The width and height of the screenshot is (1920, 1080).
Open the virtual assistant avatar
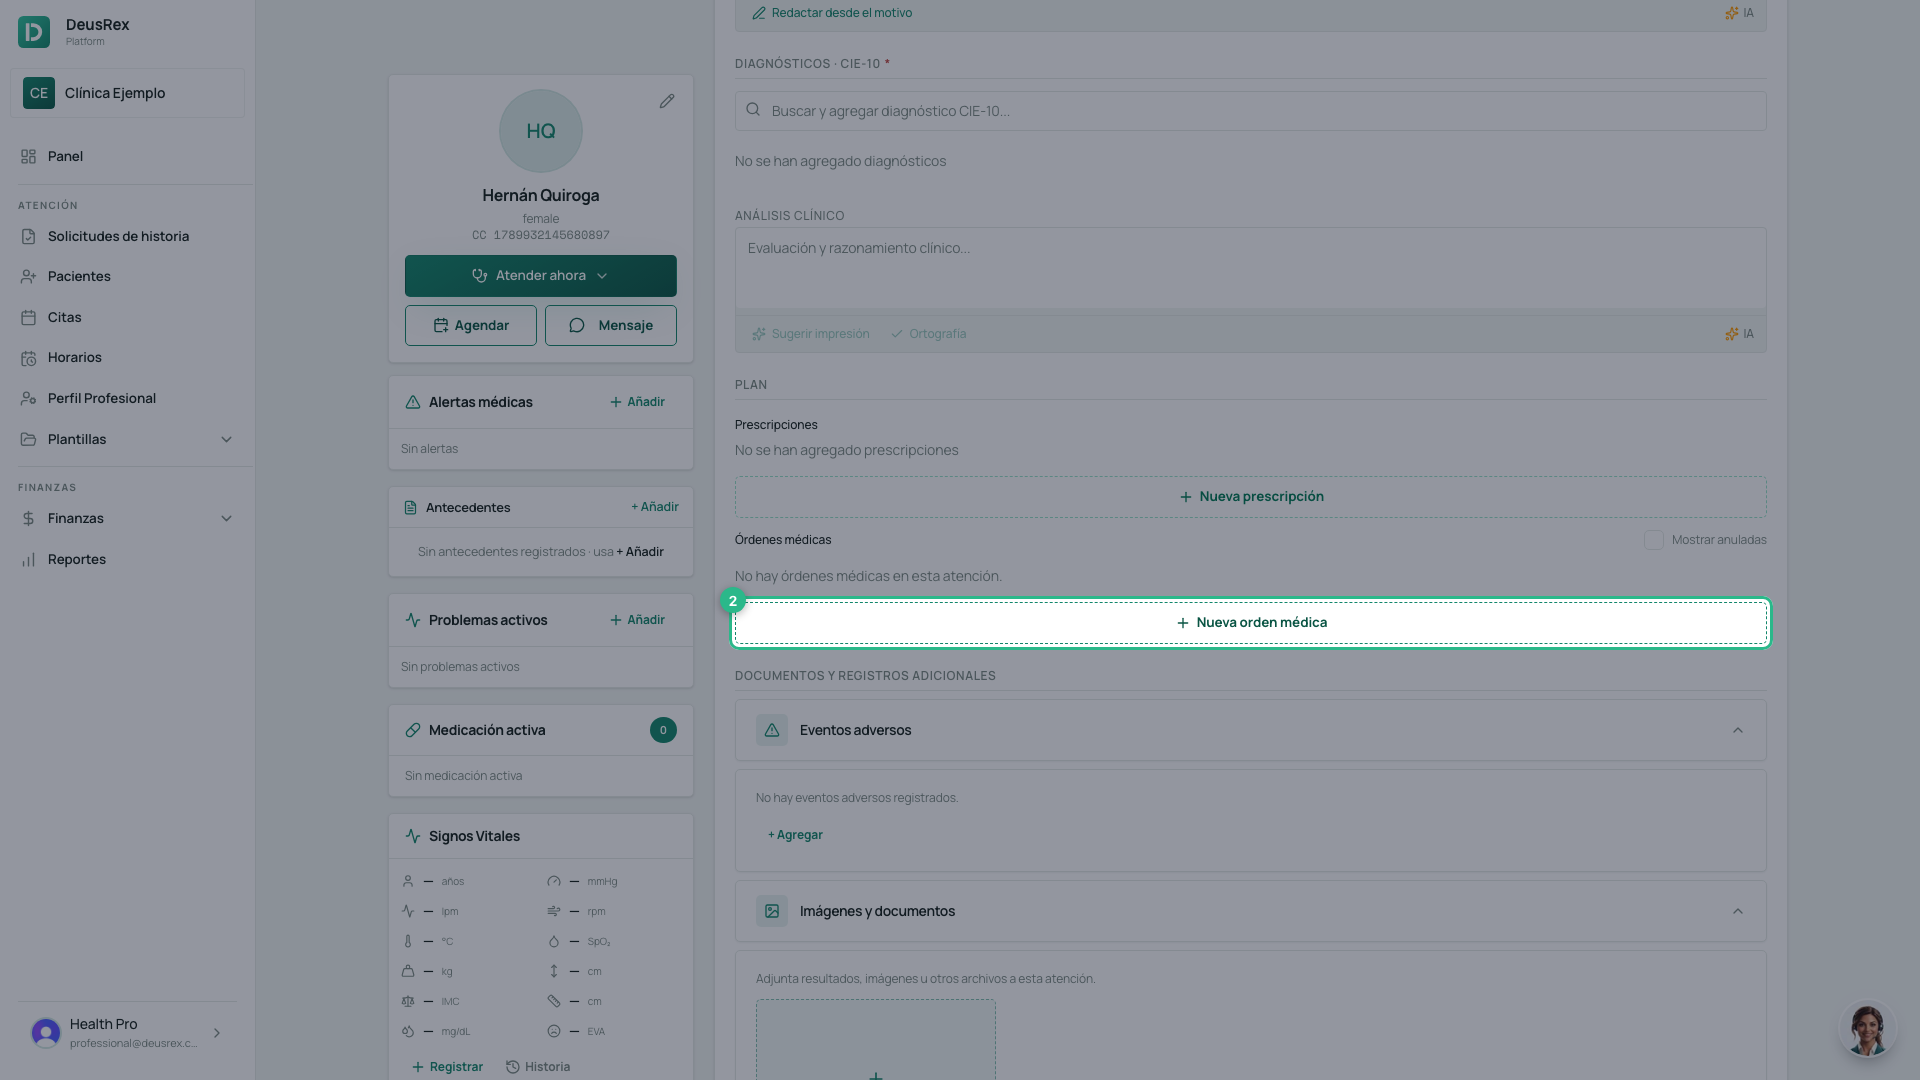click(1867, 1029)
